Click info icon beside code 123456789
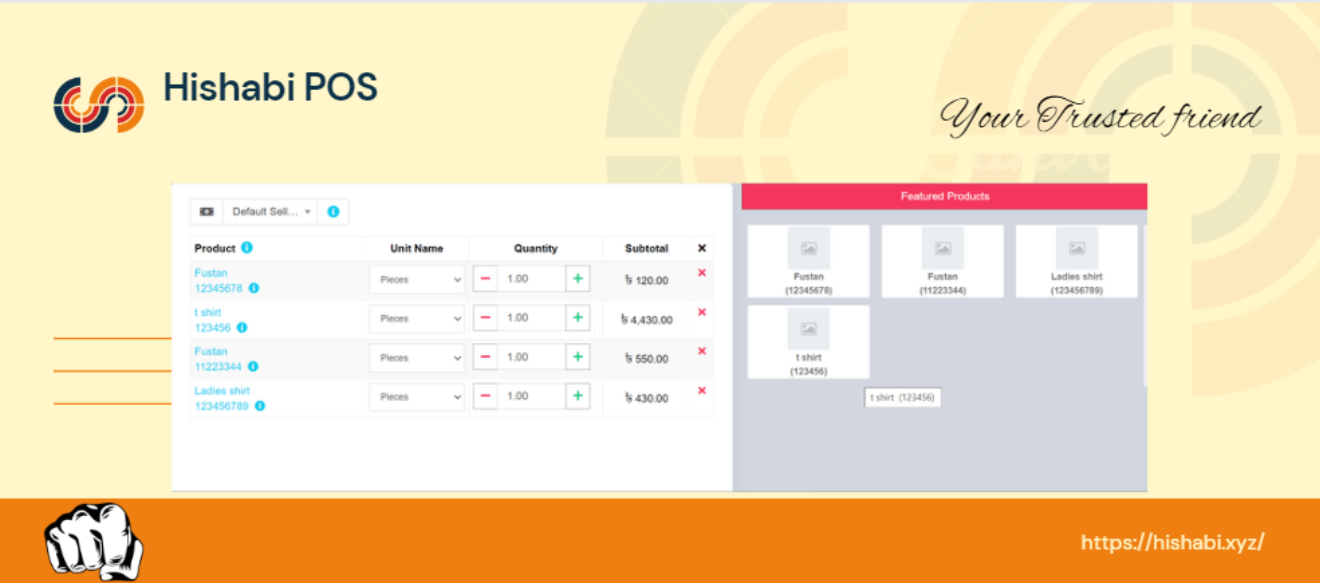This screenshot has height=583, width=1320. (260, 406)
